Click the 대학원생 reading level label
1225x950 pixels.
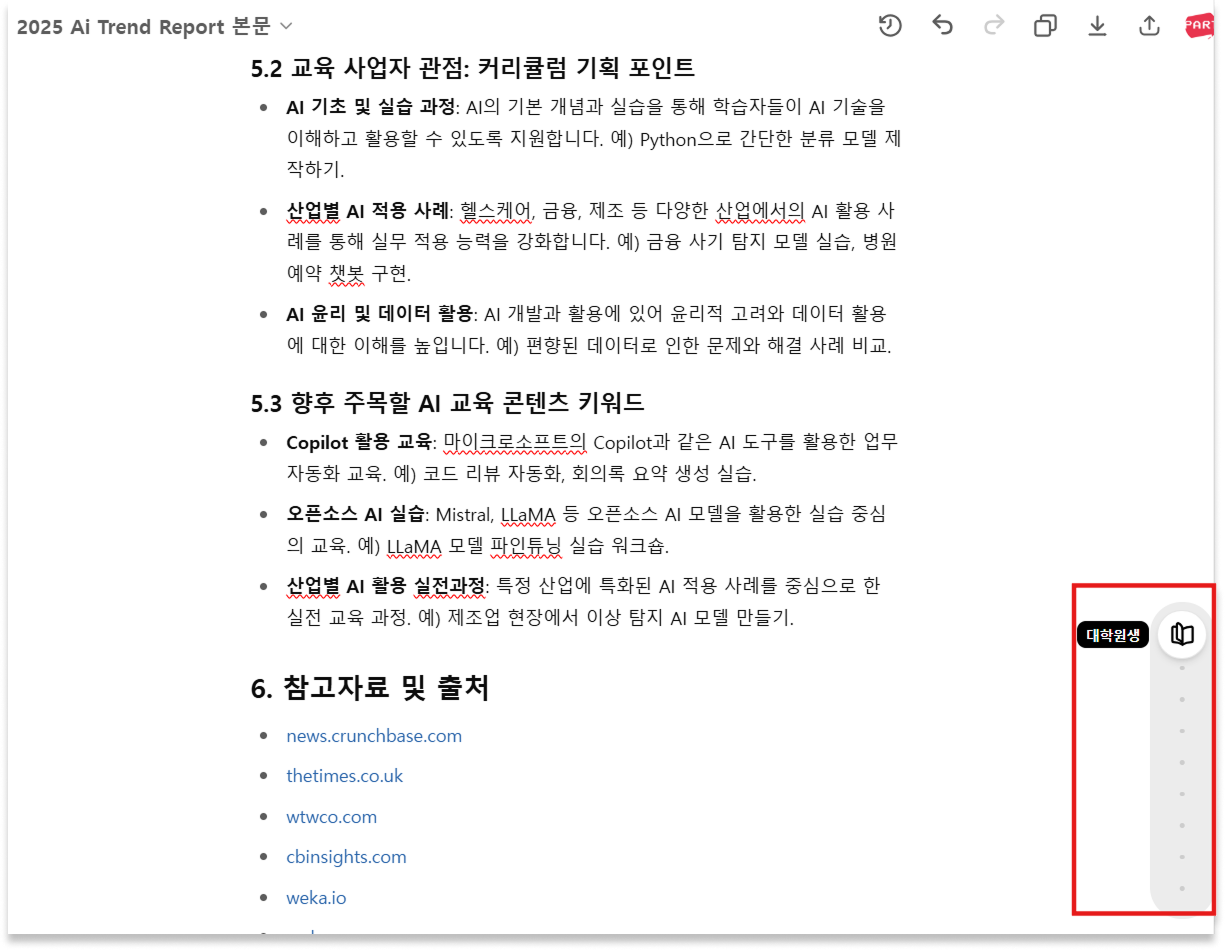click(x=1113, y=635)
